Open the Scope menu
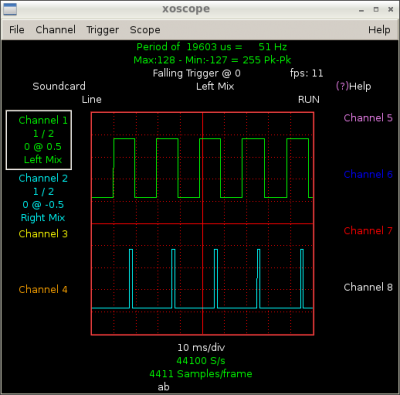 145,30
